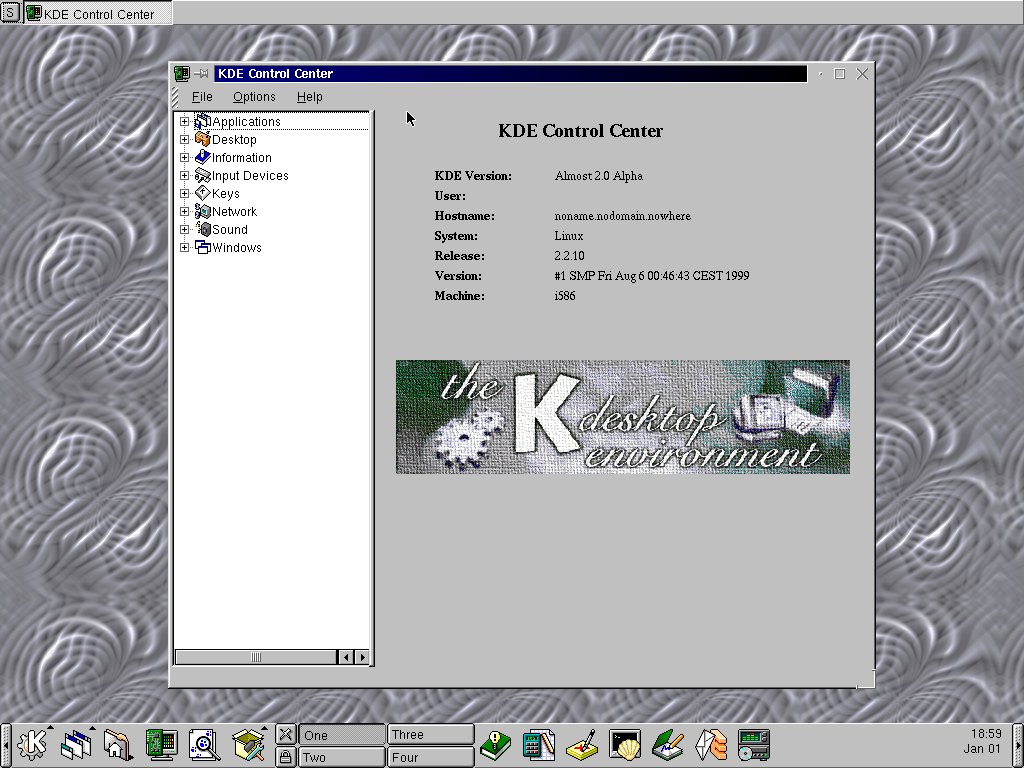The width and height of the screenshot is (1024, 768).
Task: Expand the Network tree branch
Action: pos(184,211)
